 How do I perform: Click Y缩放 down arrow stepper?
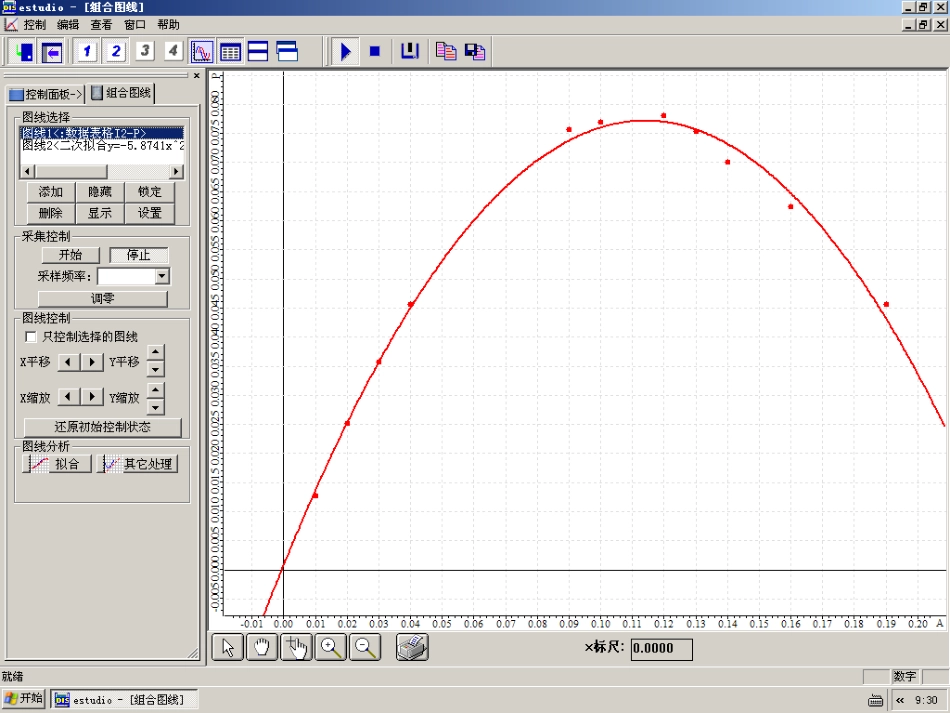[x=155, y=407]
